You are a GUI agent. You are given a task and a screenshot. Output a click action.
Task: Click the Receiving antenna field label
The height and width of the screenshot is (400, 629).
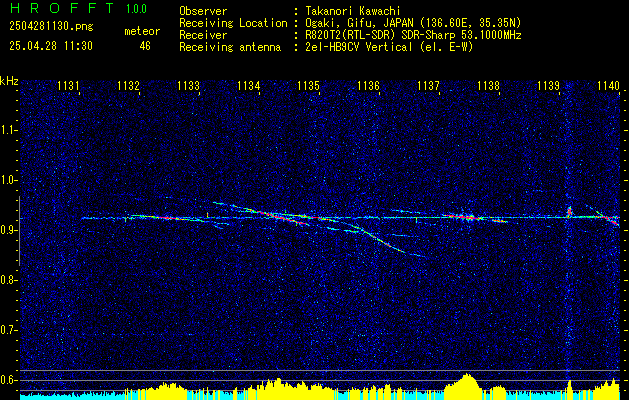[230, 47]
